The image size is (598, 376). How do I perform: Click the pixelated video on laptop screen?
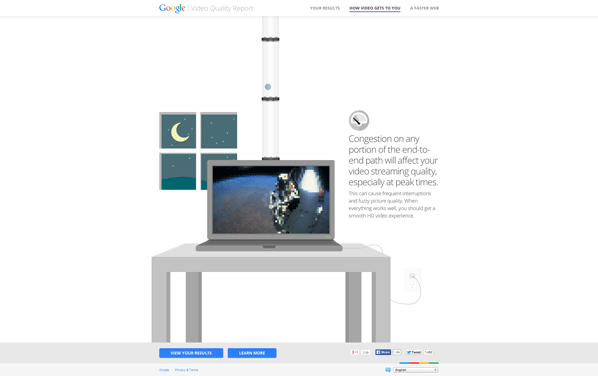(x=271, y=199)
